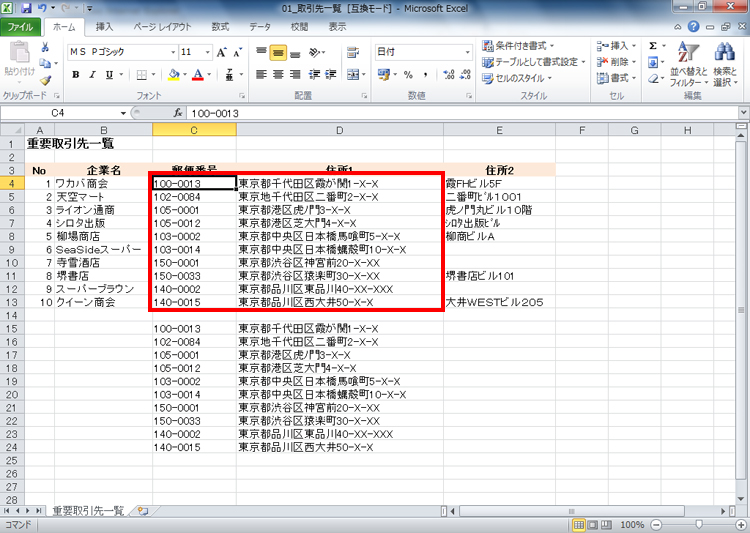Click the Borders icon
Screen dimensions: 750x533
pos(142,75)
